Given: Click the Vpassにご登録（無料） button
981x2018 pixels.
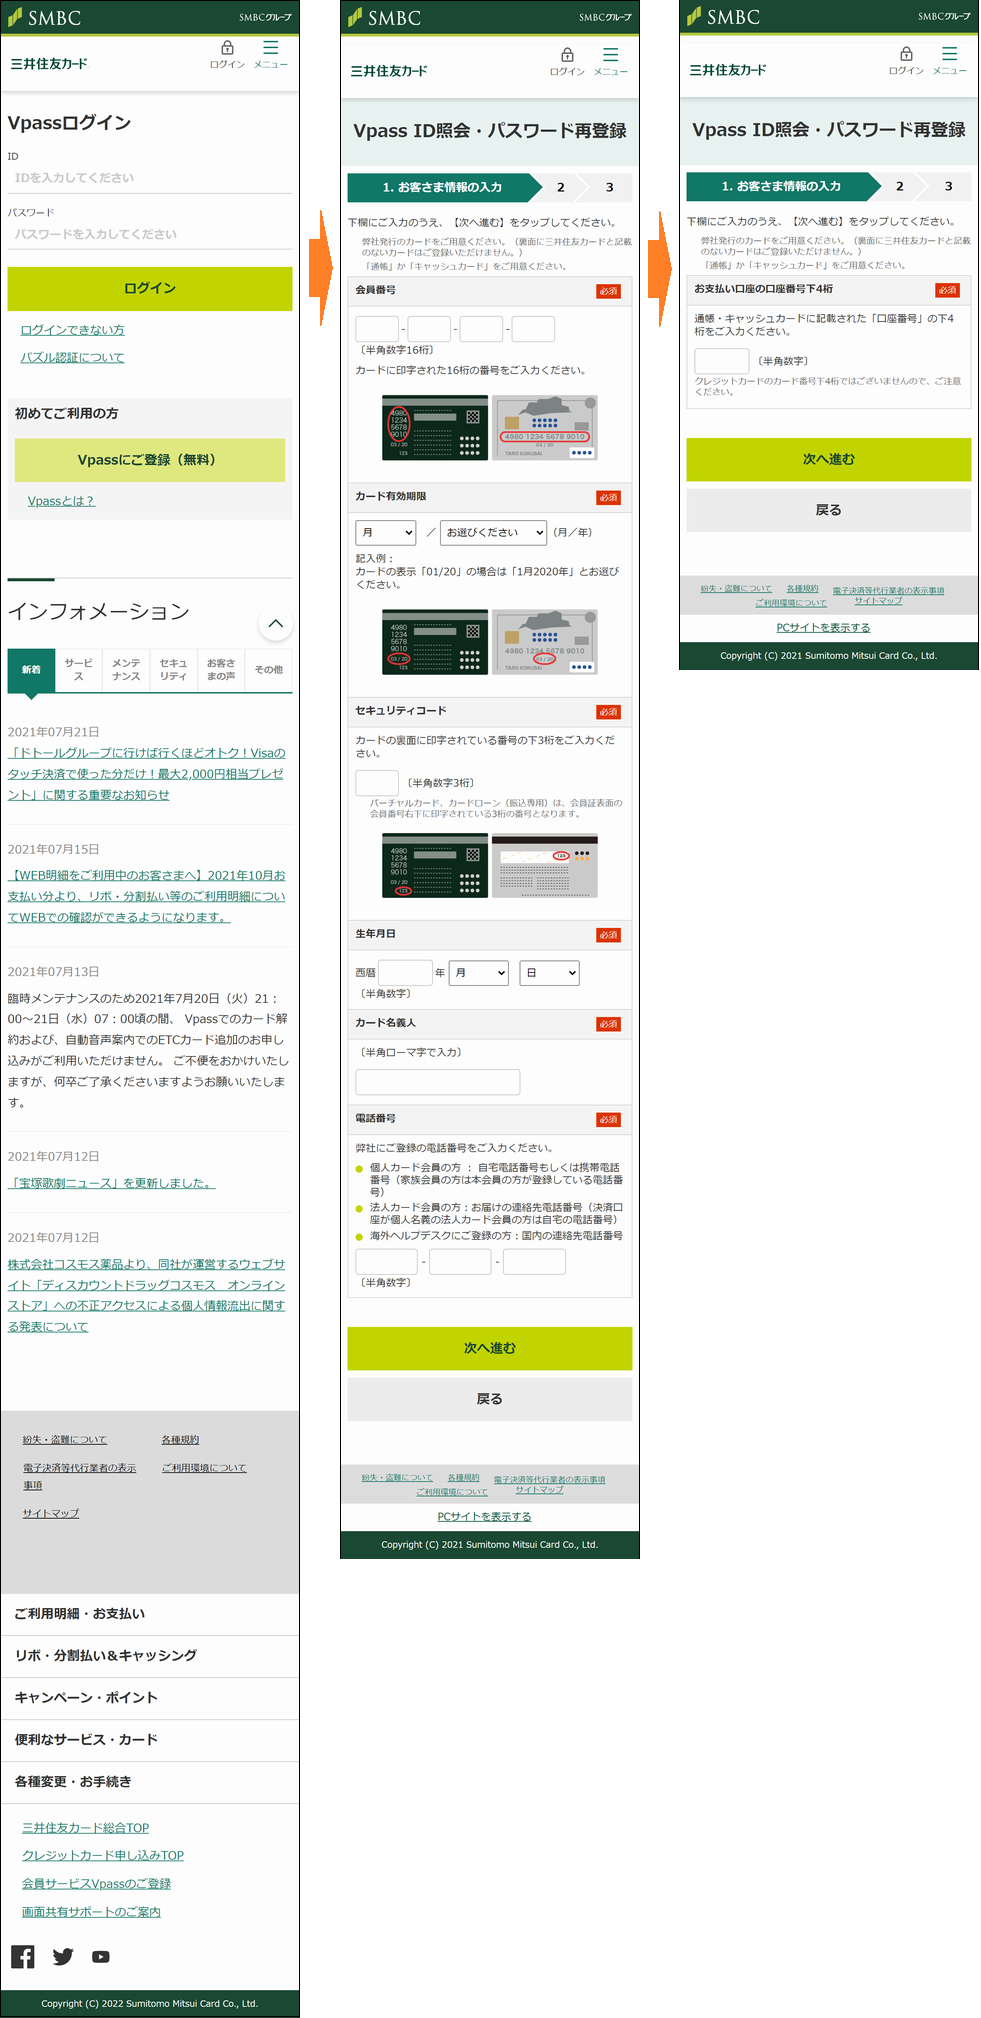Looking at the screenshot, I should pyautogui.click(x=150, y=460).
